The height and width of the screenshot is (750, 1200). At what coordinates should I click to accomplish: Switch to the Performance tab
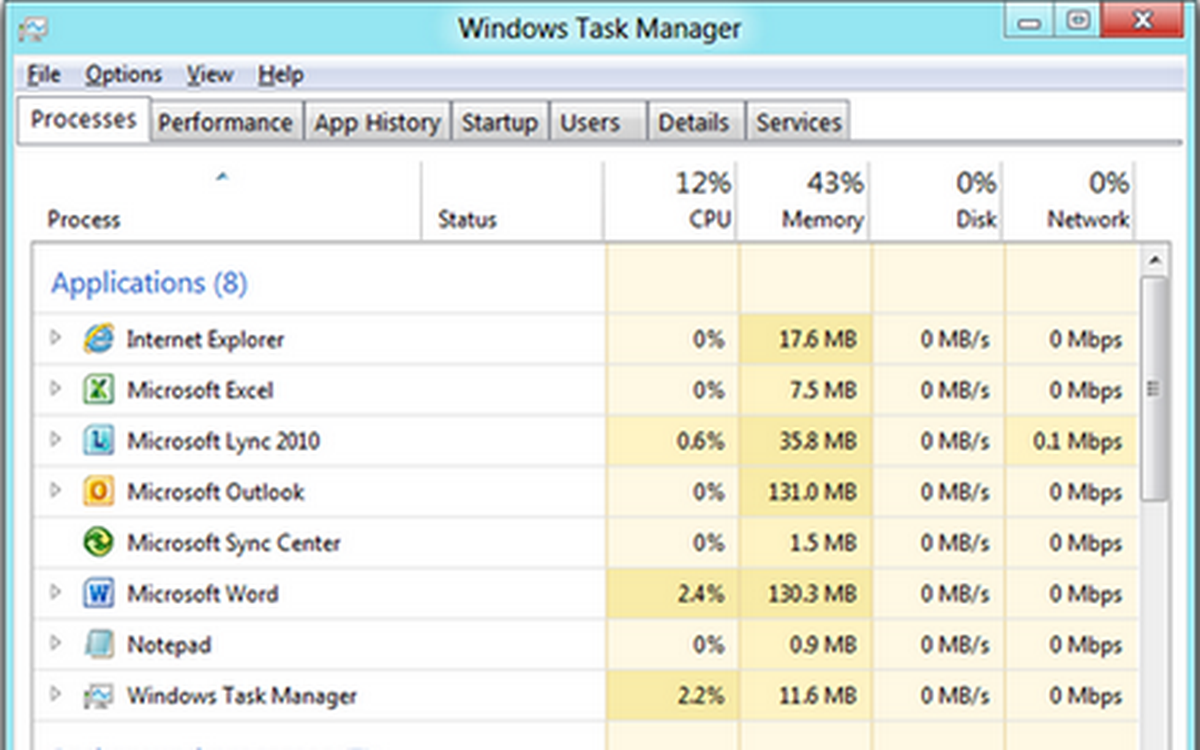pyautogui.click(x=226, y=123)
